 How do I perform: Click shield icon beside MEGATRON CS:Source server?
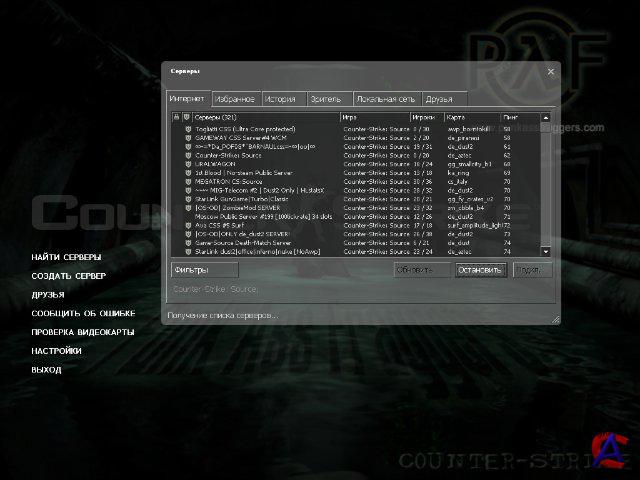coord(187,182)
